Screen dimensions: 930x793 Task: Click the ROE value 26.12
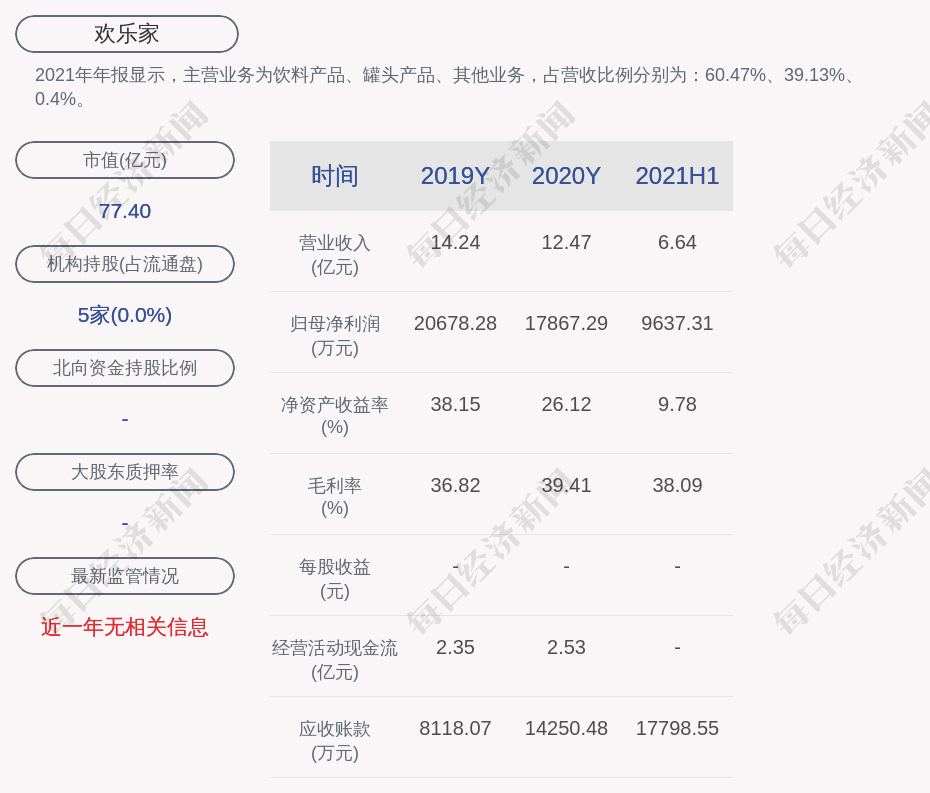[566, 405]
